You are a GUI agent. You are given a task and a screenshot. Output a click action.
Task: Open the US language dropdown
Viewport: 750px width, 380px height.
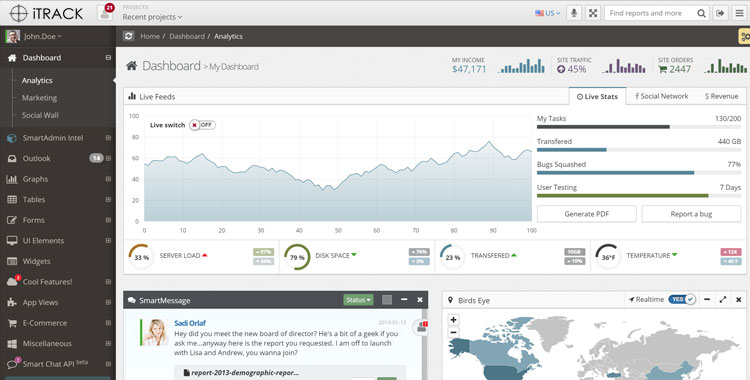[548, 13]
